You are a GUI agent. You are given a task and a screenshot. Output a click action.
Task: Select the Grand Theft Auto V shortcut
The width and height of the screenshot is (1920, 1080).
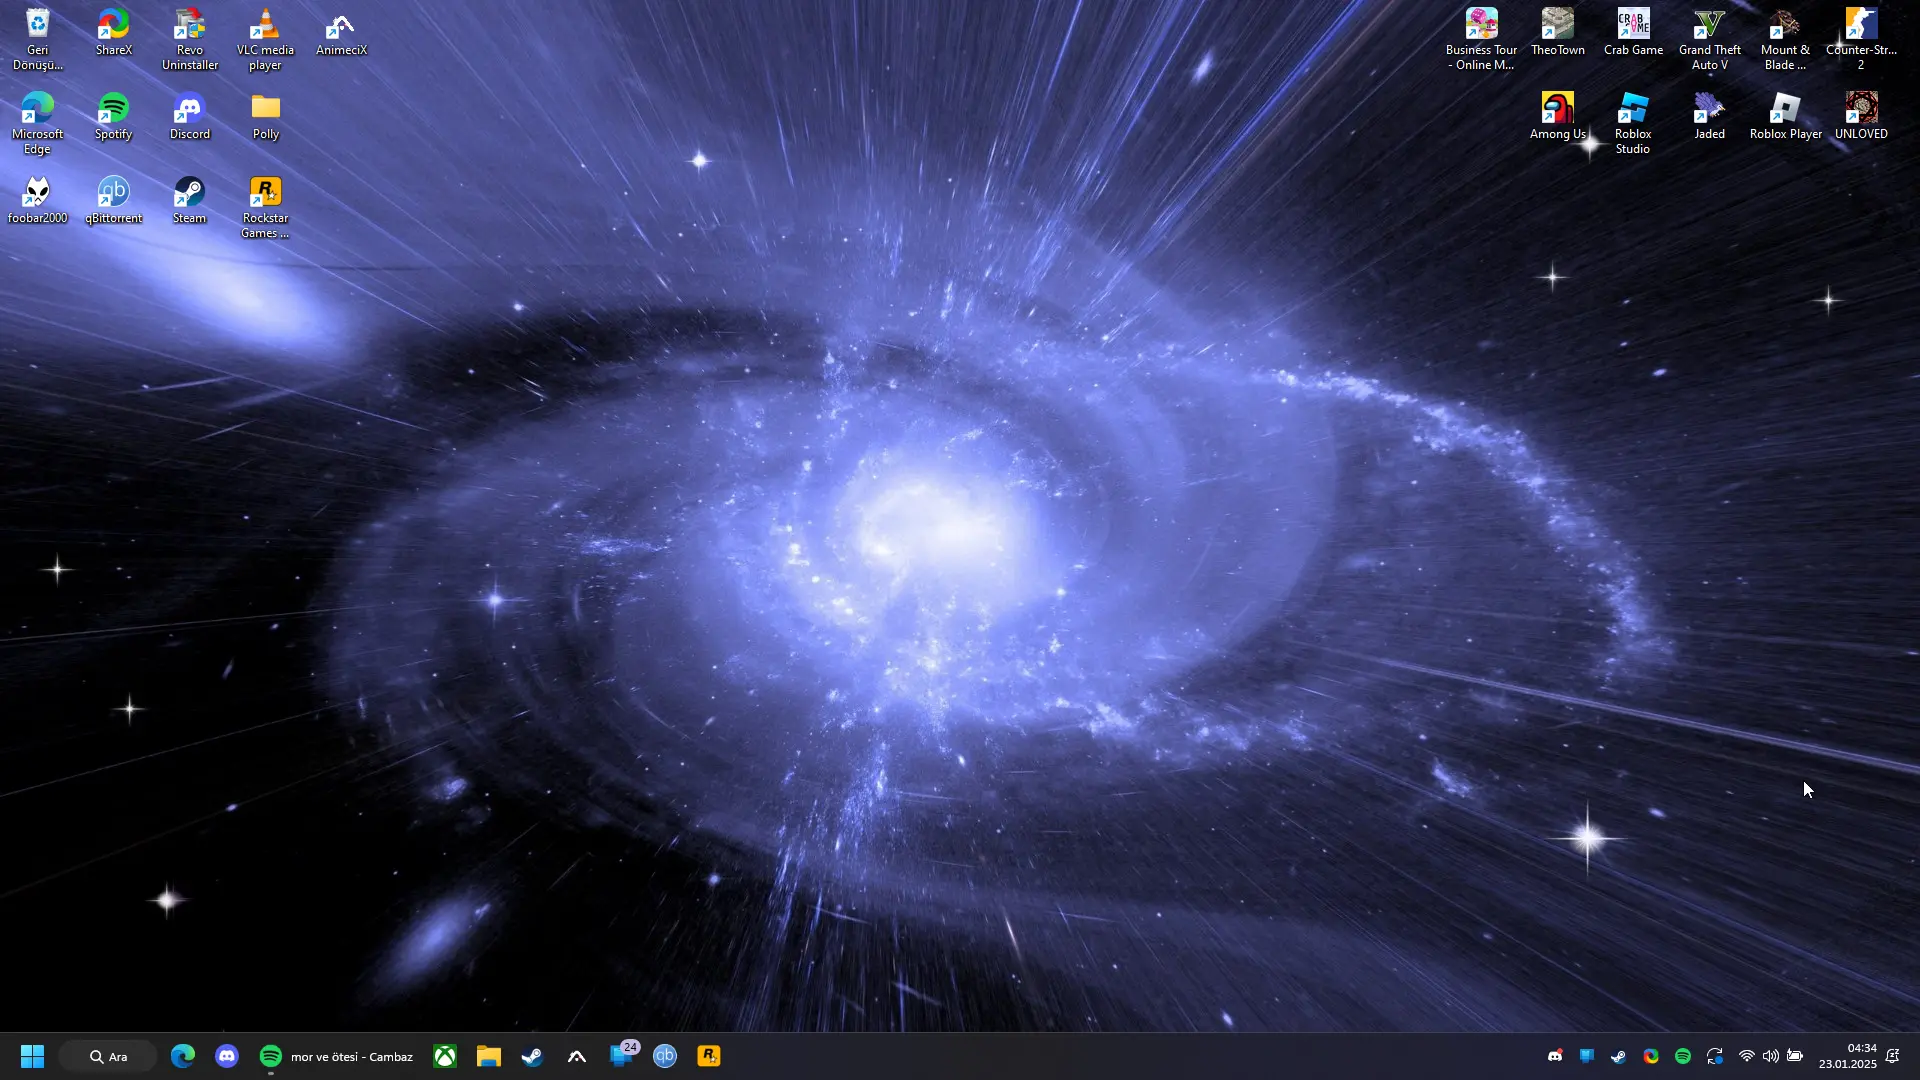(x=1709, y=39)
